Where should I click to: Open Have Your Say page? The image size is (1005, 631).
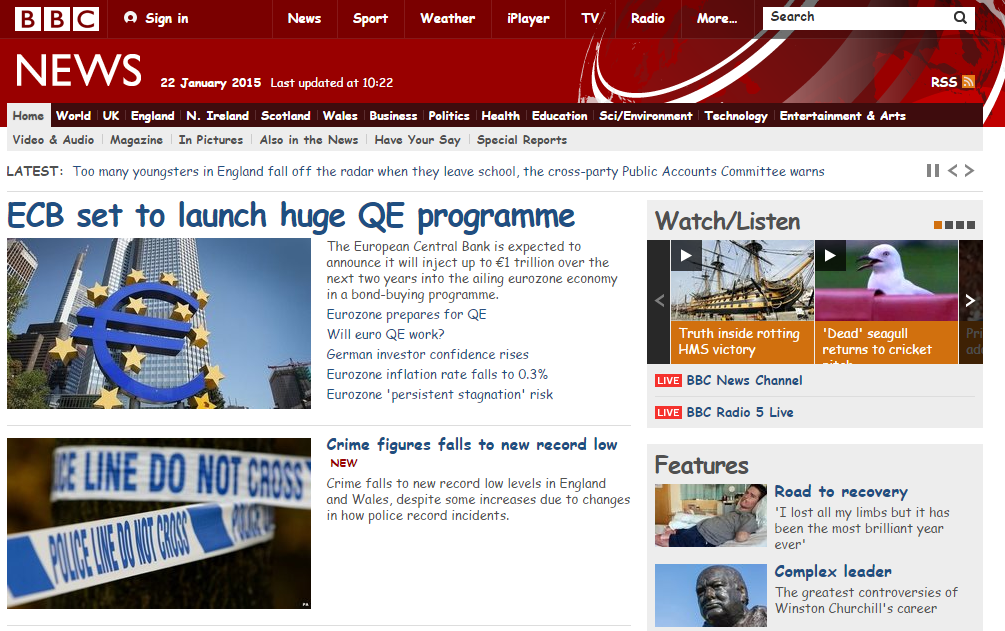point(417,140)
